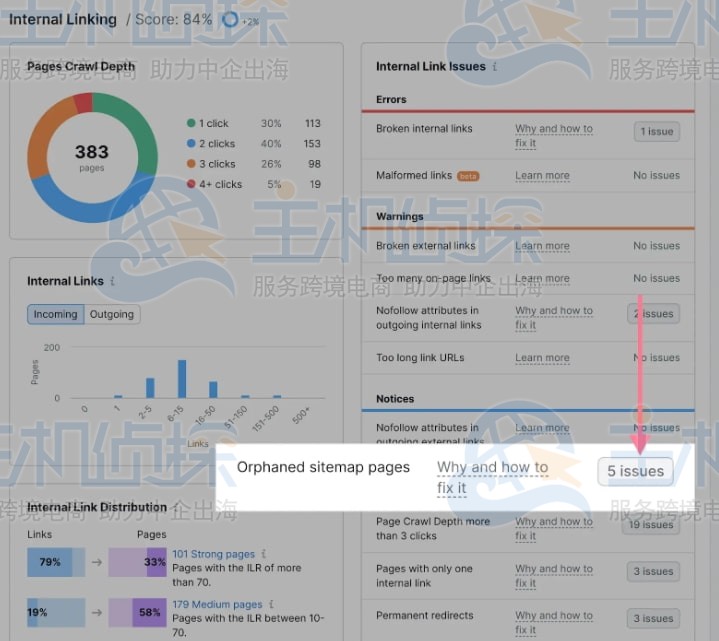The height and width of the screenshot is (641, 719).
Task: Open the 5 issues button for Orphaned sitemap pages
Action: 635,471
